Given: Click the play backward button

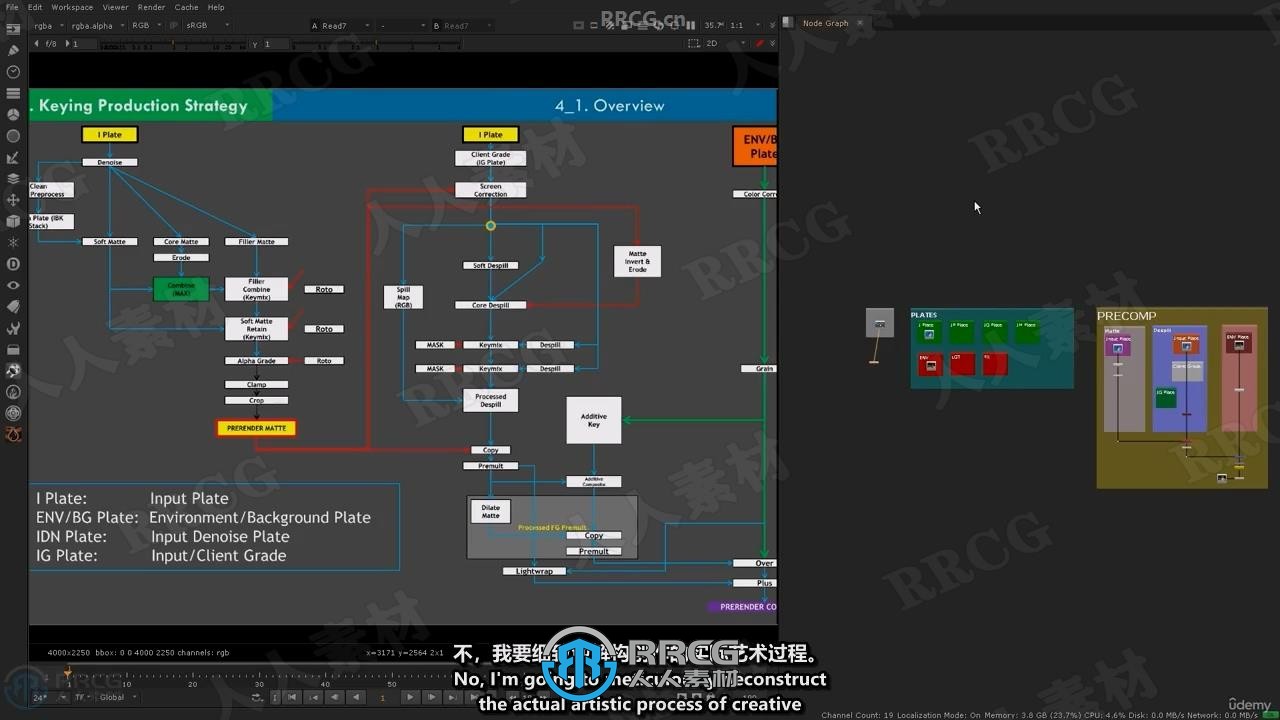Looking at the screenshot, I should coord(357,697).
